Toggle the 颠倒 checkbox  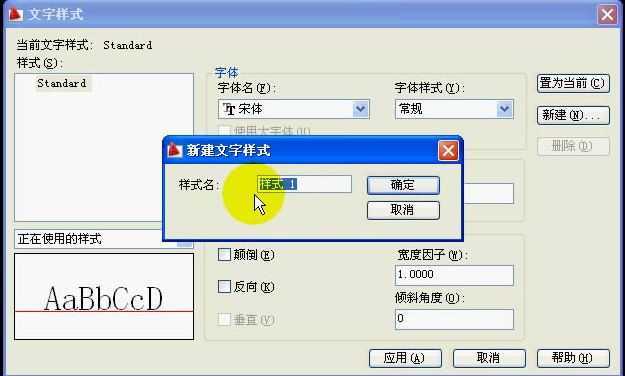tap(224, 254)
